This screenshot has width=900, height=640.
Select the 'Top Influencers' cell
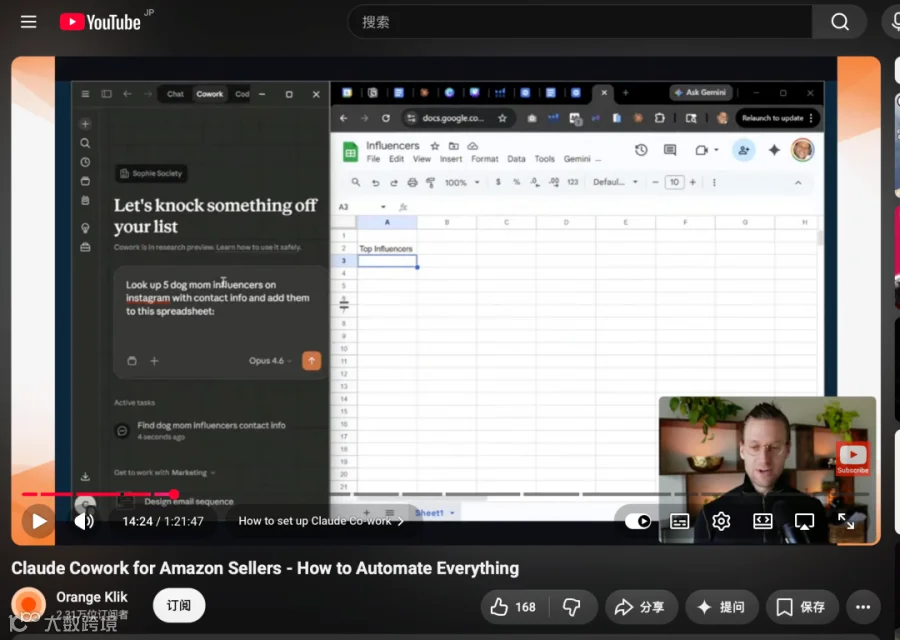[x=387, y=249]
